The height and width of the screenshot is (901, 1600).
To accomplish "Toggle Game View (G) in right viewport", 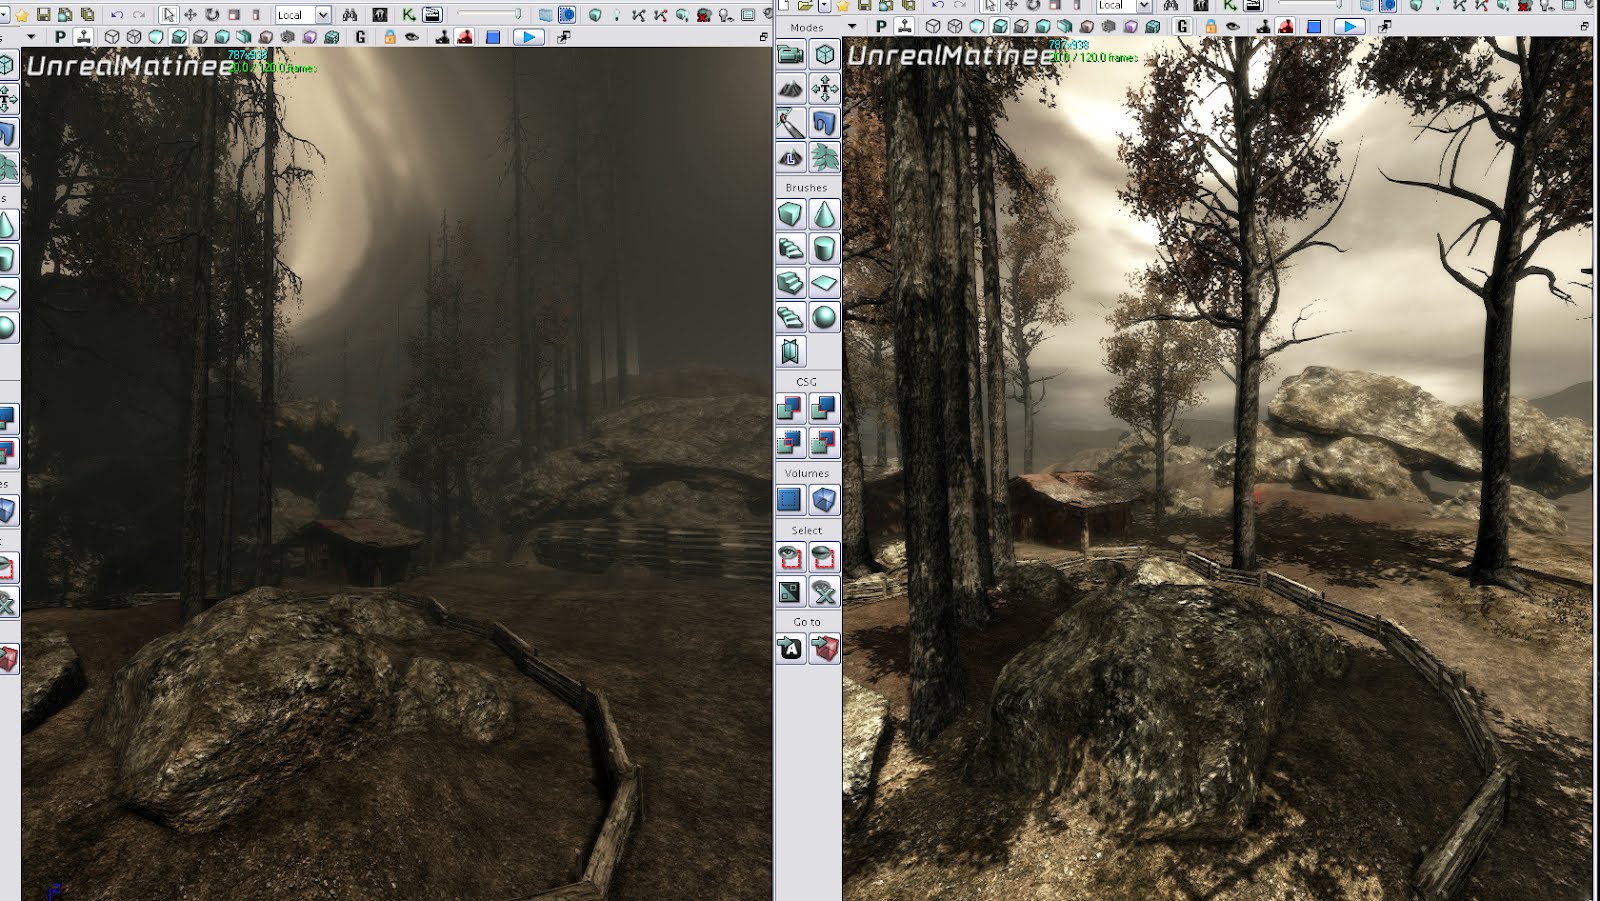I will coord(1182,26).
